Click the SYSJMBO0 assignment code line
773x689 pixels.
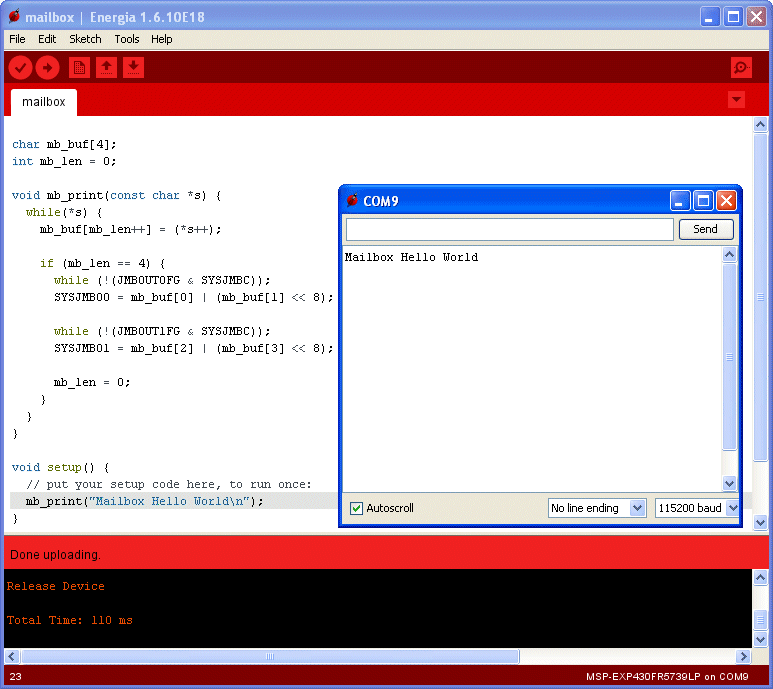[x=194, y=298]
